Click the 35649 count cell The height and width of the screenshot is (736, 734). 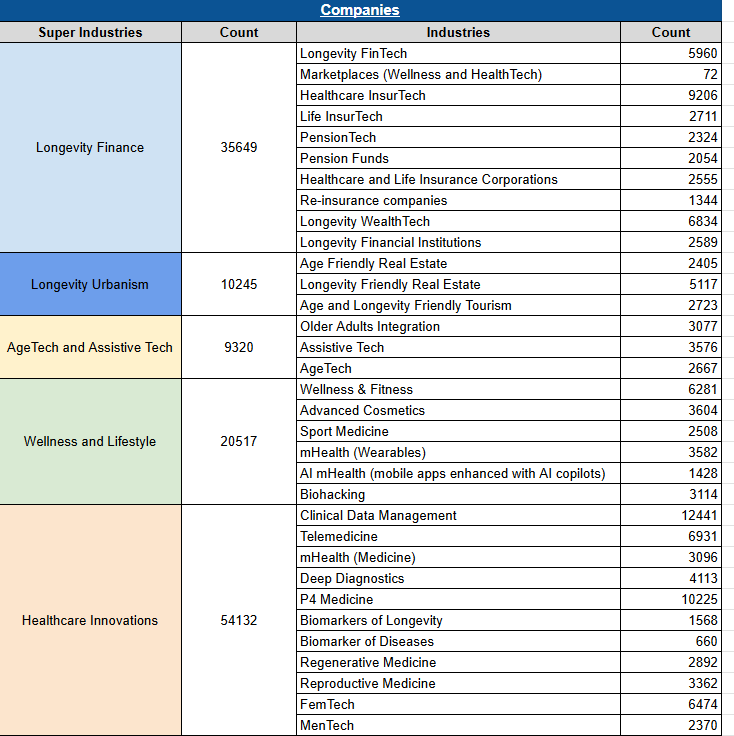pos(239,147)
